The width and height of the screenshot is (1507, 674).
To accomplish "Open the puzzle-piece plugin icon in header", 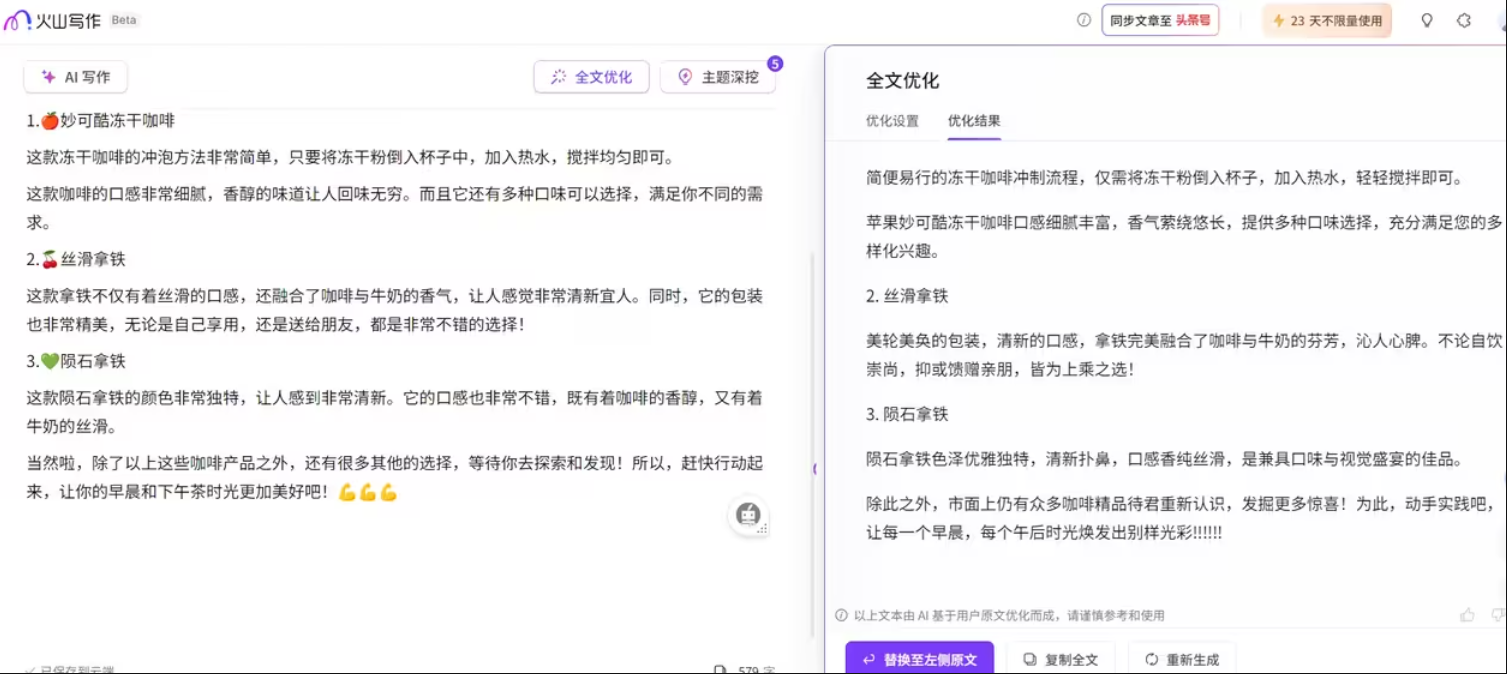I will (x=1464, y=20).
